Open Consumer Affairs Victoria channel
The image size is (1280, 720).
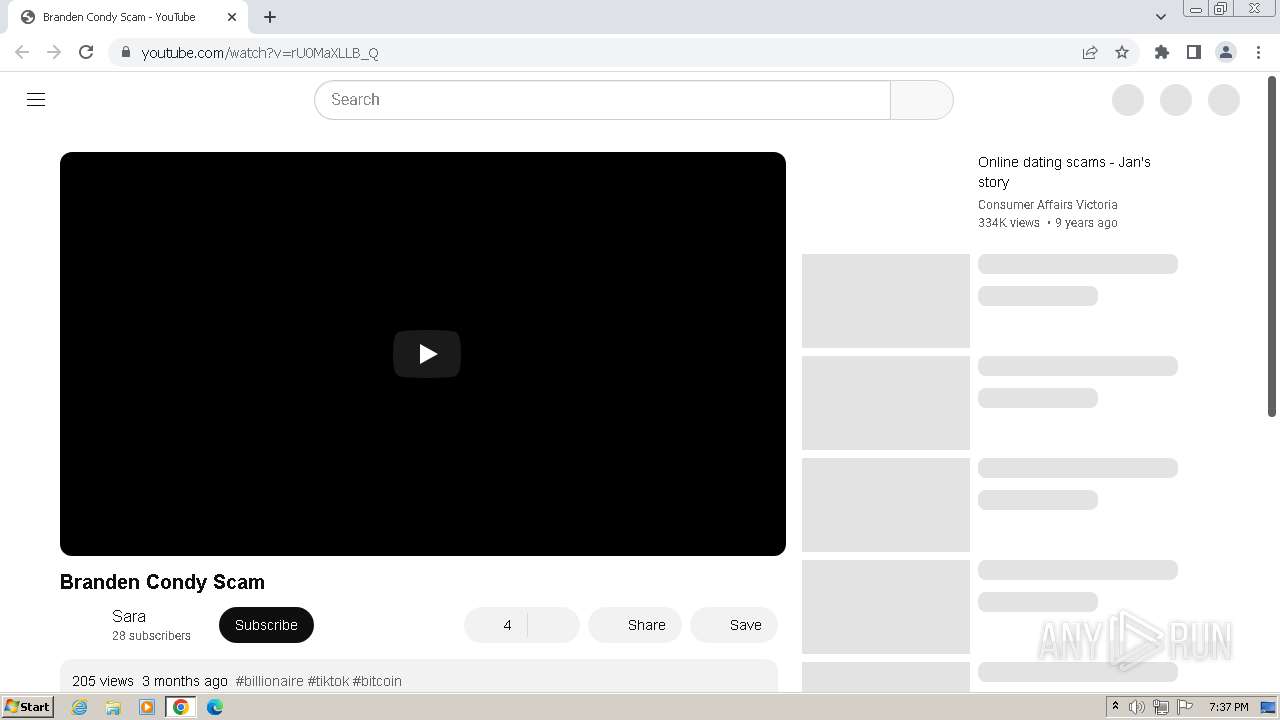(x=1048, y=205)
